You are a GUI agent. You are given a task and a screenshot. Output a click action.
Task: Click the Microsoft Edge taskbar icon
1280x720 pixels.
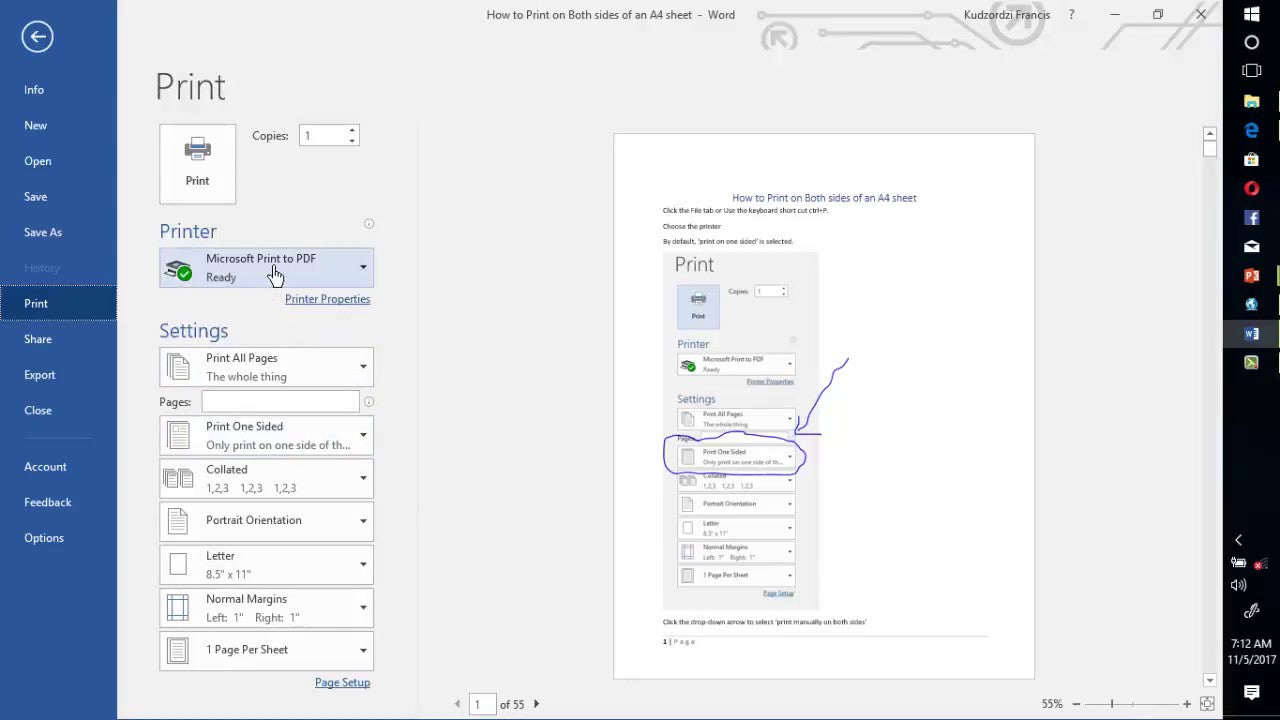tap(1251, 130)
